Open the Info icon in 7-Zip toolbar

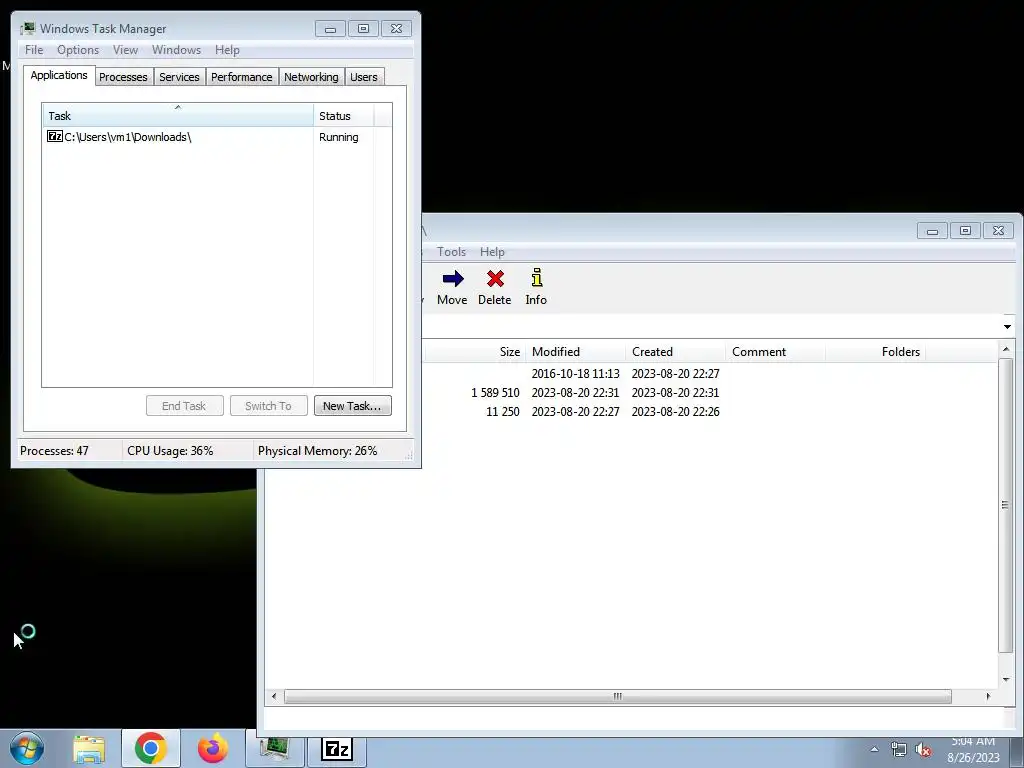tap(536, 278)
